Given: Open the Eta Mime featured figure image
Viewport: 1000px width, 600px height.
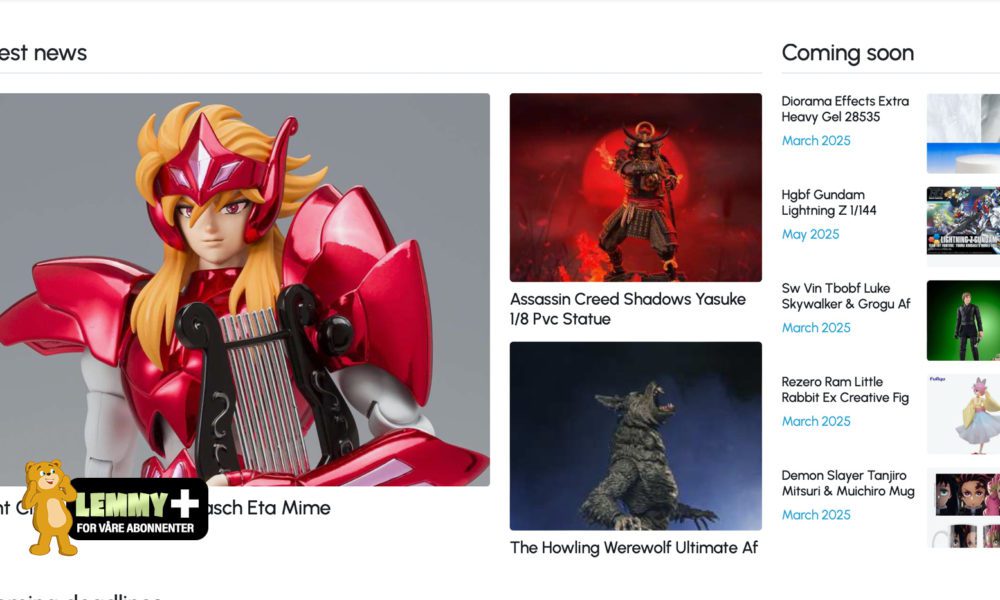Looking at the screenshot, I should pos(245,289).
